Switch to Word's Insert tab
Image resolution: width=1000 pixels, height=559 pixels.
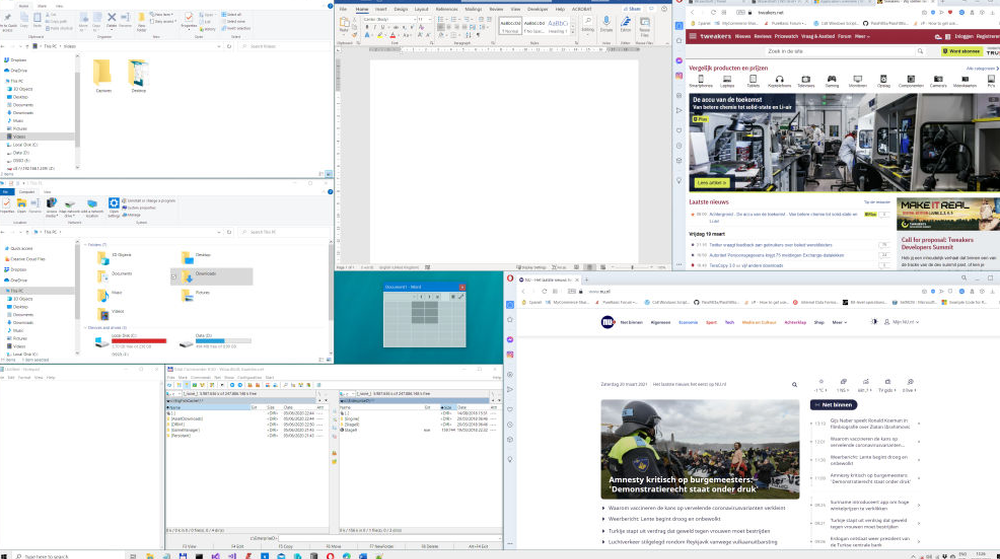point(381,10)
